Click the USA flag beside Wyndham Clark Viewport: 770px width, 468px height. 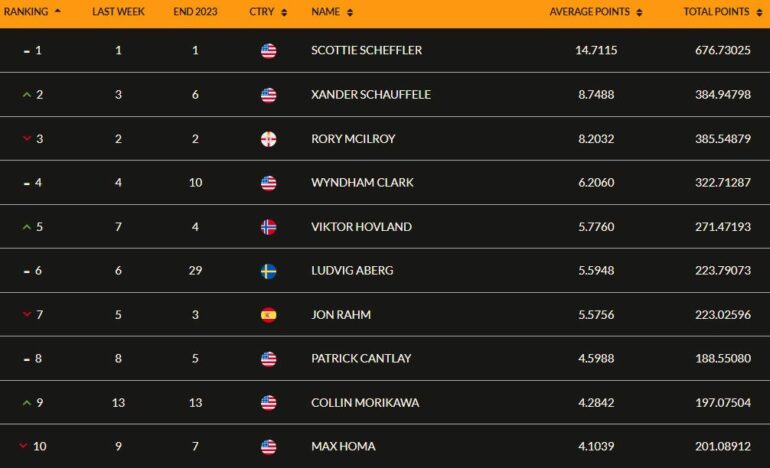pos(269,183)
